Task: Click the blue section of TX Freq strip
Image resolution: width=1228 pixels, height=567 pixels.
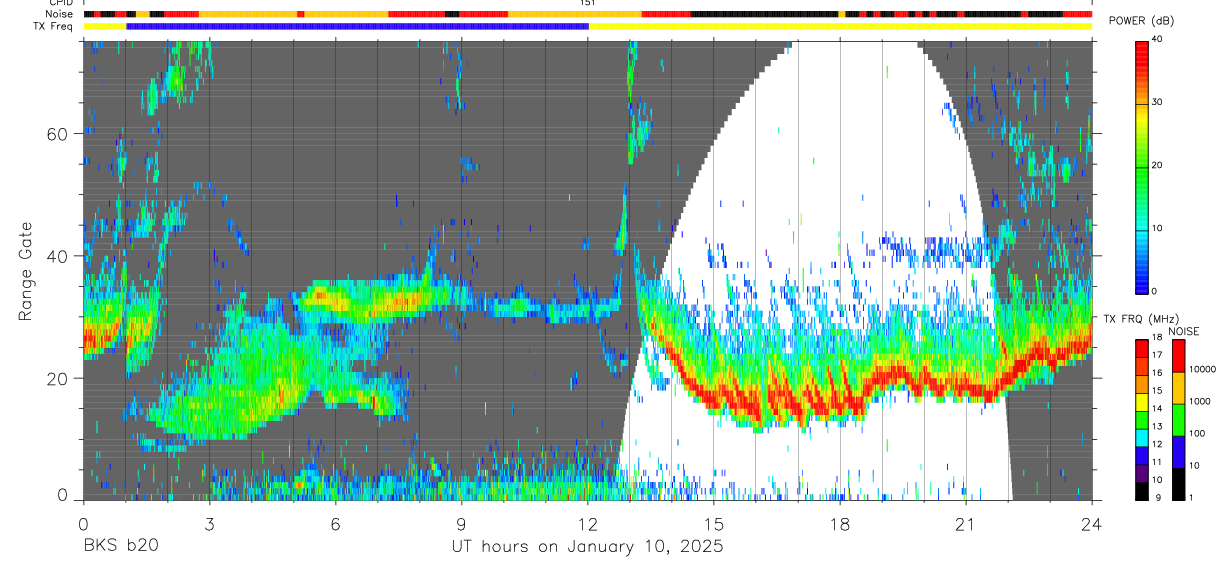Action: (357, 26)
